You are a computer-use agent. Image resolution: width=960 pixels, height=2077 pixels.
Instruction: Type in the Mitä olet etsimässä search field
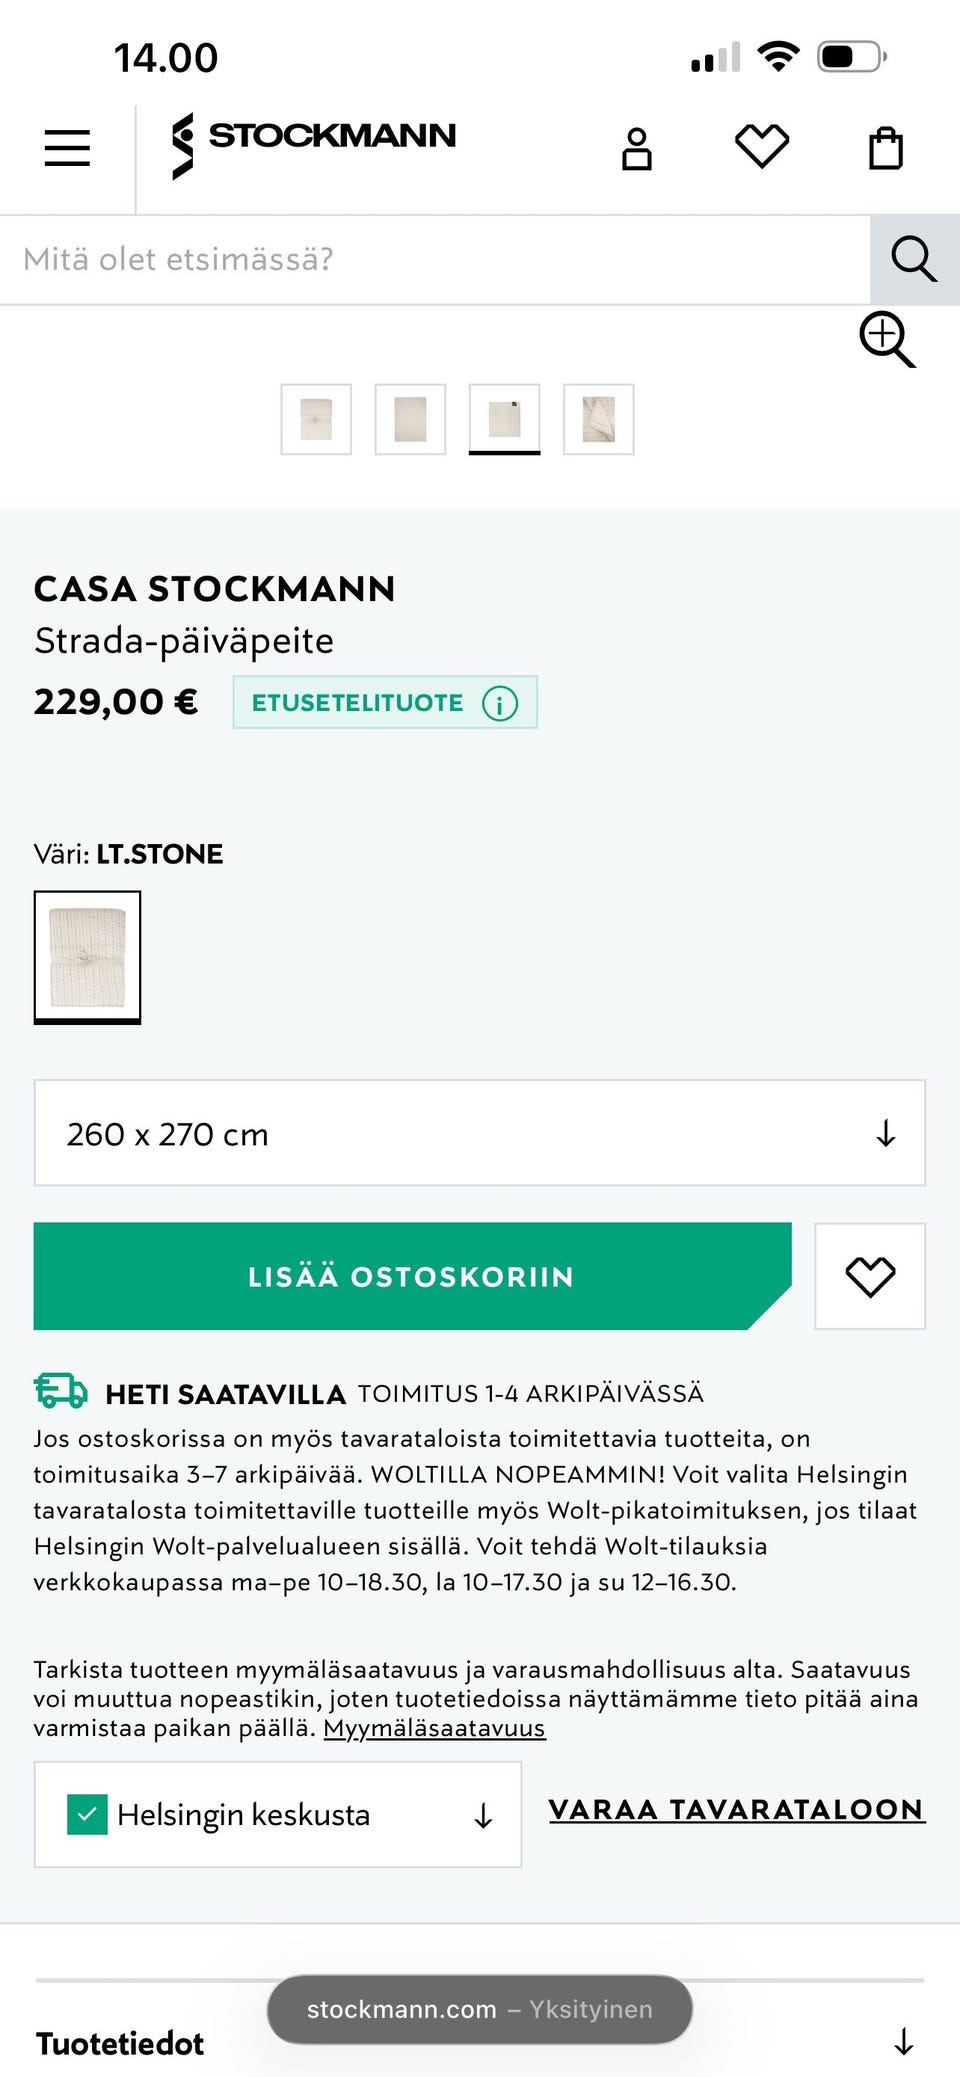(x=435, y=260)
